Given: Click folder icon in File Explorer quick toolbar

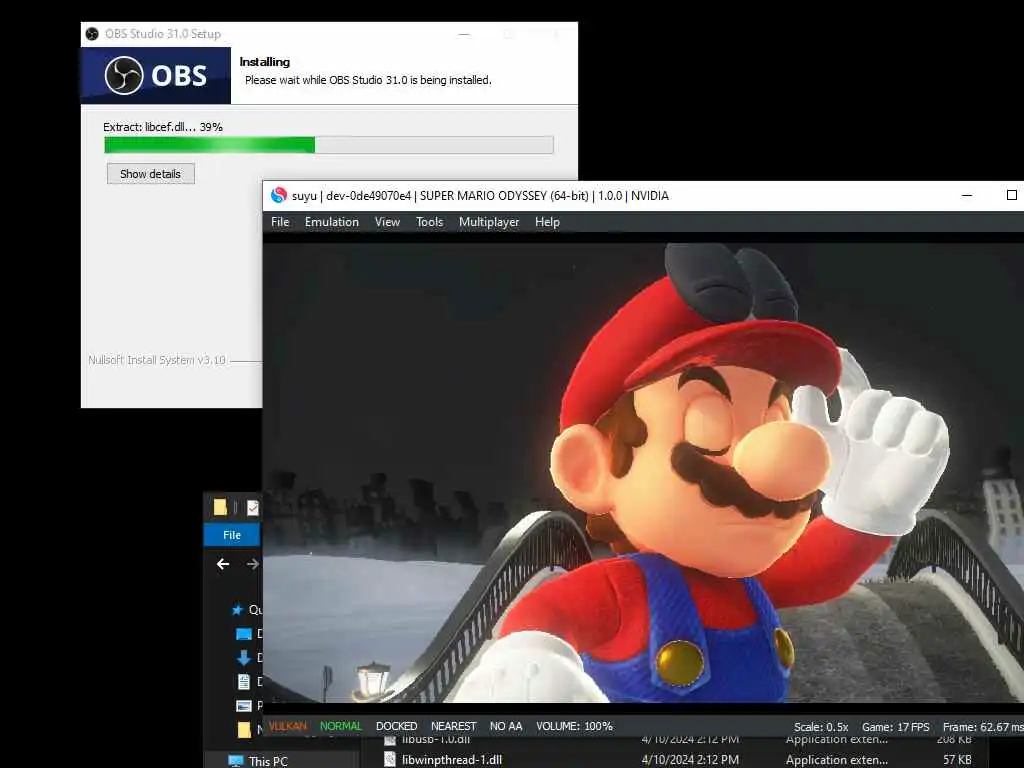Looking at the screenshot, I should [x=220, y=507].
